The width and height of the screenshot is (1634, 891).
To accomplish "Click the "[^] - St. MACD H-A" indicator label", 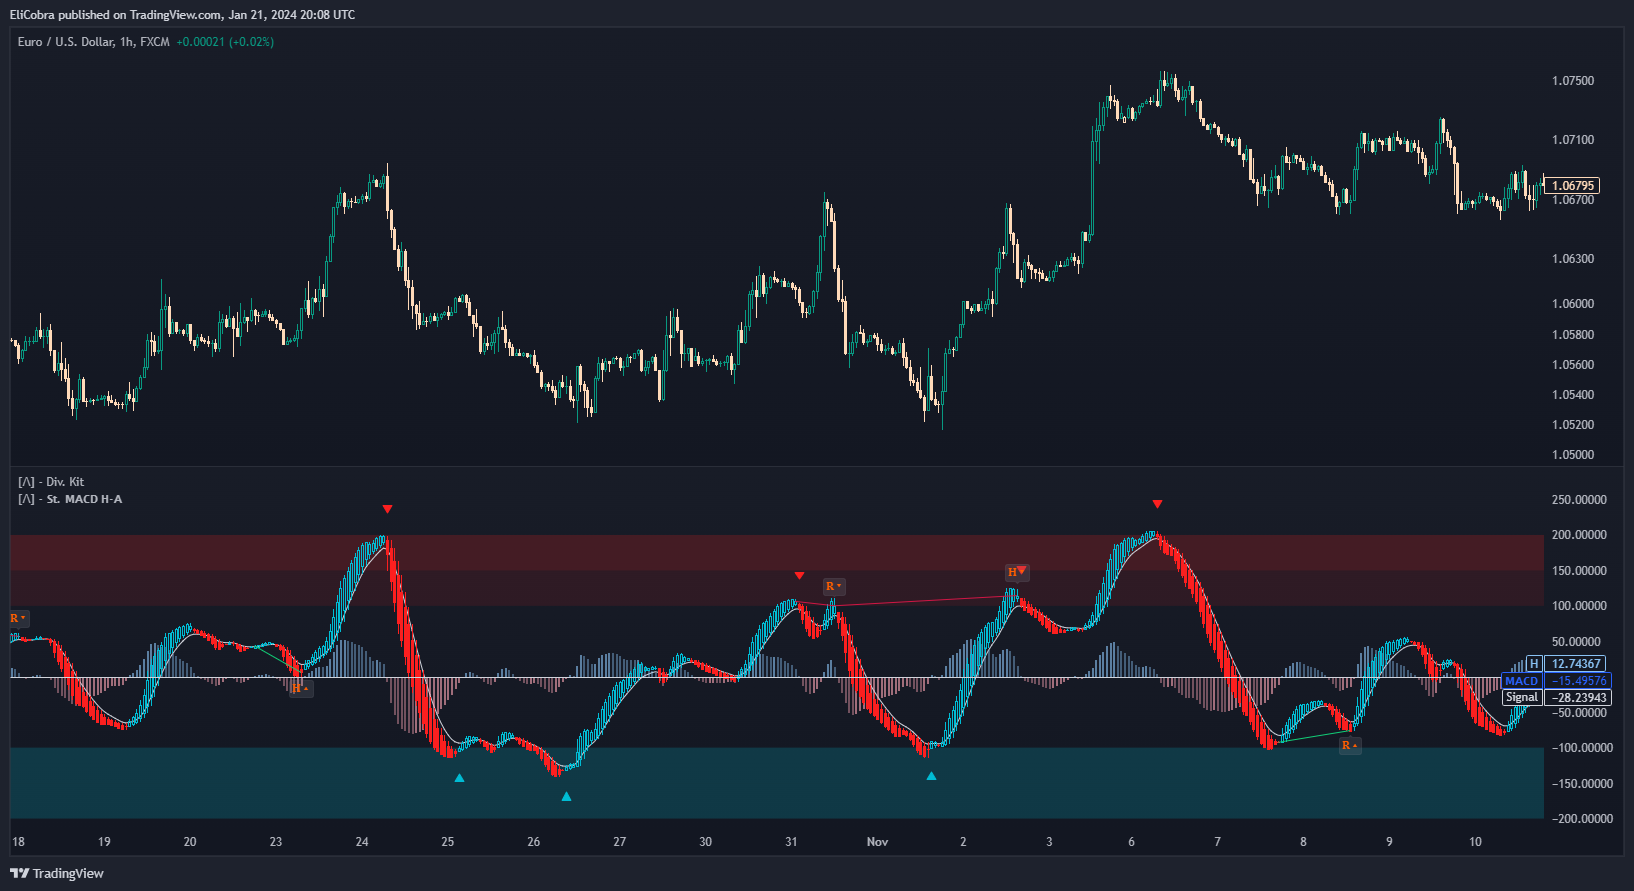I will 70,499.
